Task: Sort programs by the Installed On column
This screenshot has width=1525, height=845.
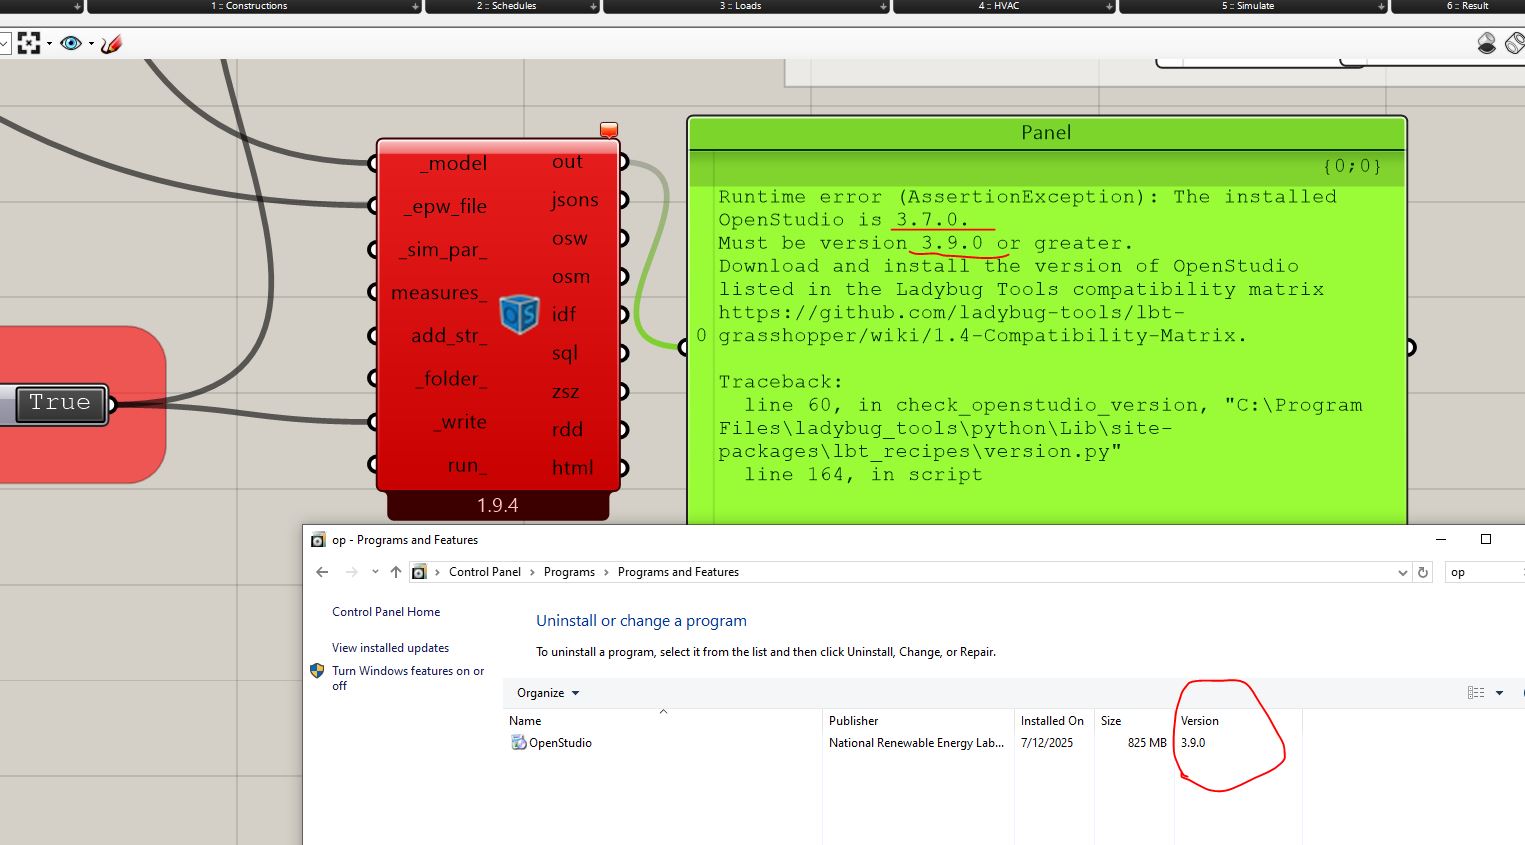Action: point(1053,721)
